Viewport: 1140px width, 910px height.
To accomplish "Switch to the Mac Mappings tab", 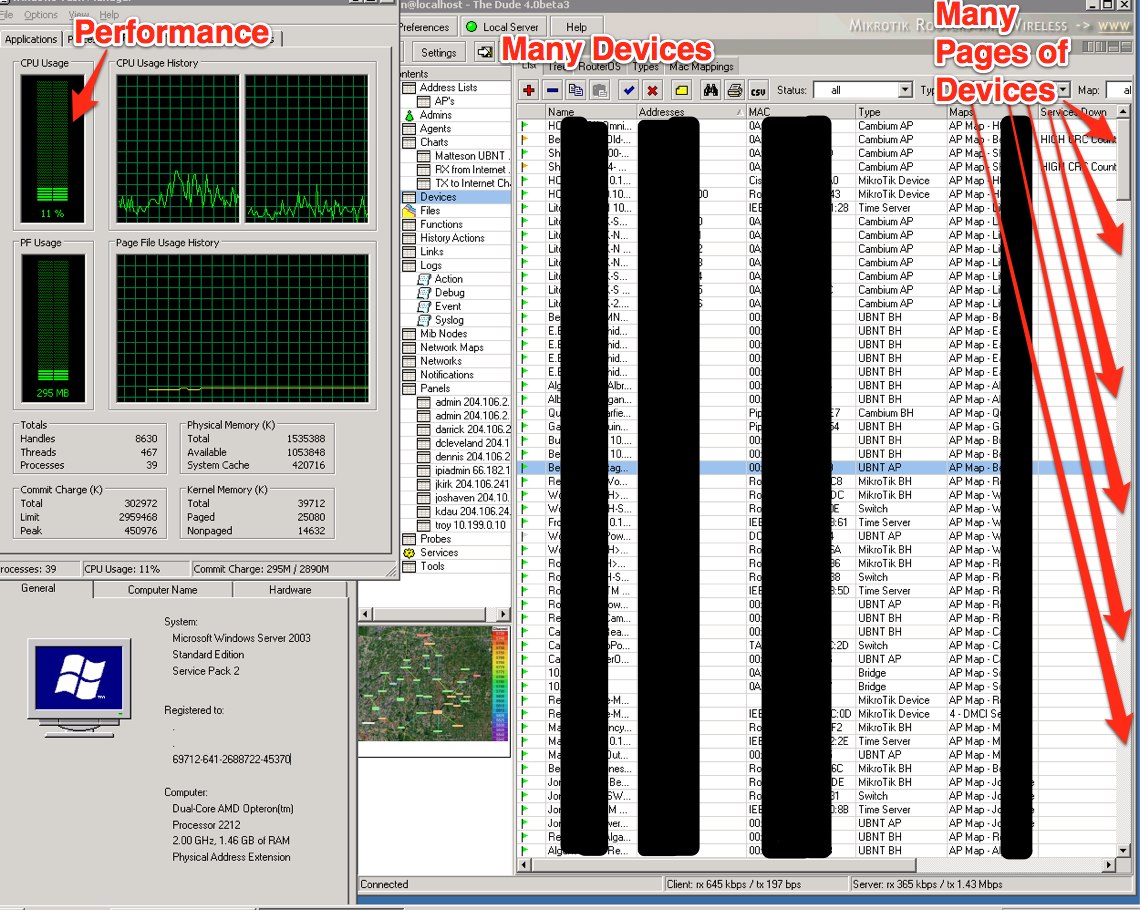I will pyautogui.click(x=701, y=66).
